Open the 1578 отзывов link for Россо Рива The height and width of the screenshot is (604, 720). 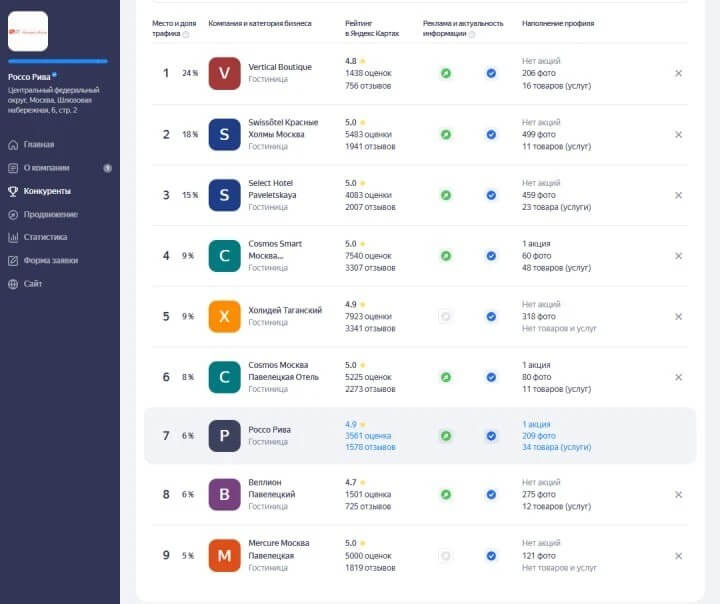370,447
